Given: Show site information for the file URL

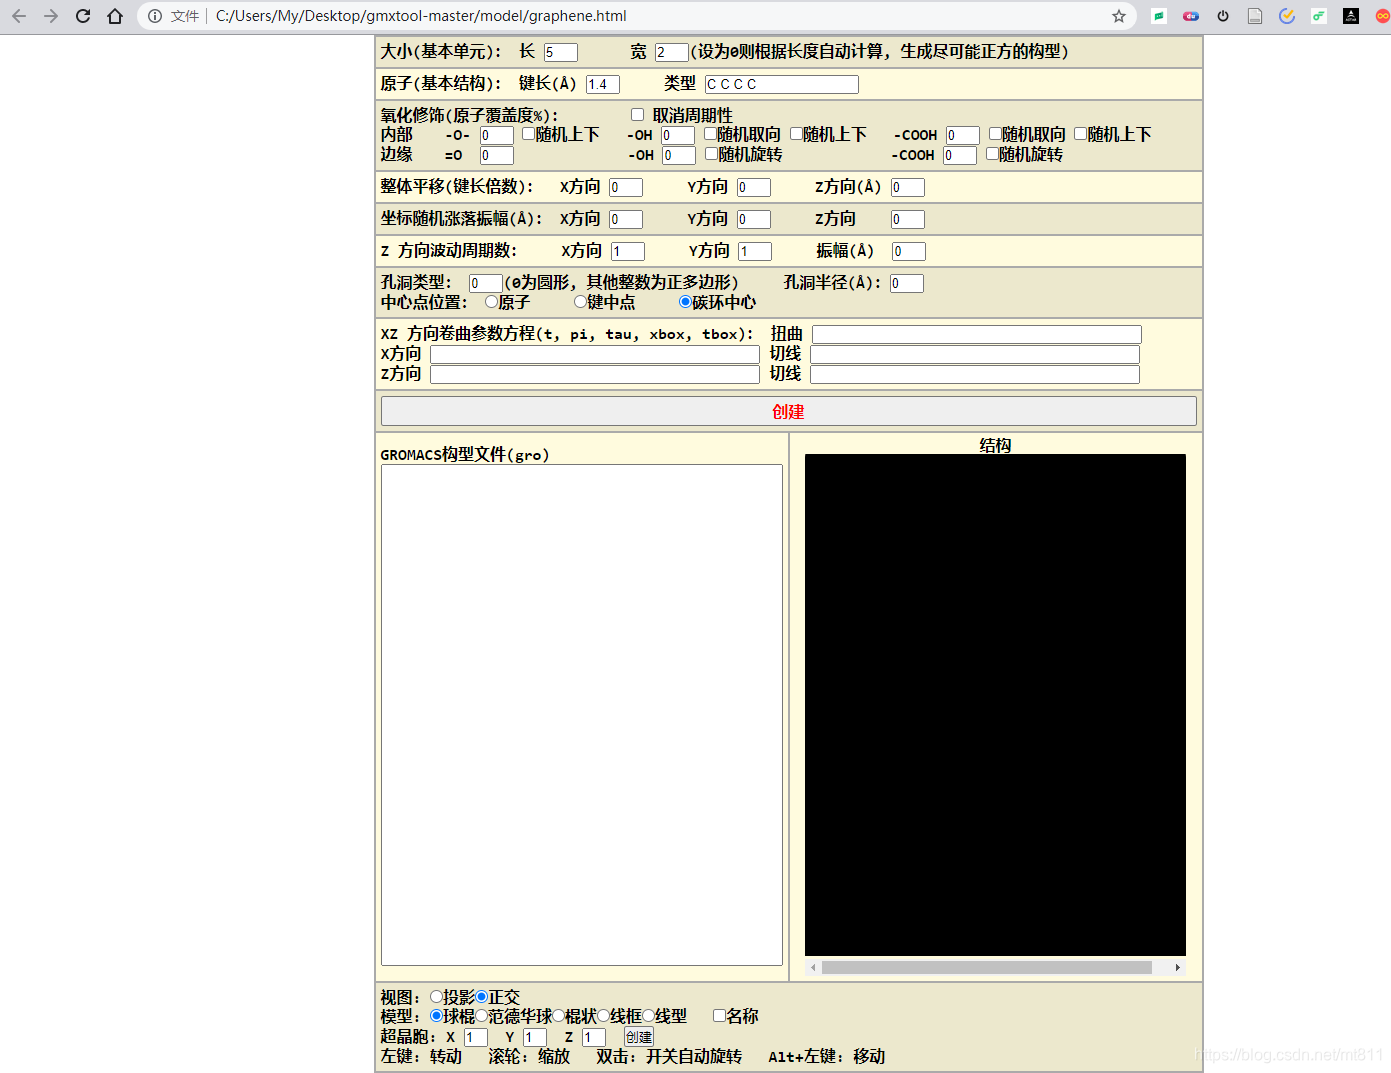Looking at the screenshot, I should 155,16.
